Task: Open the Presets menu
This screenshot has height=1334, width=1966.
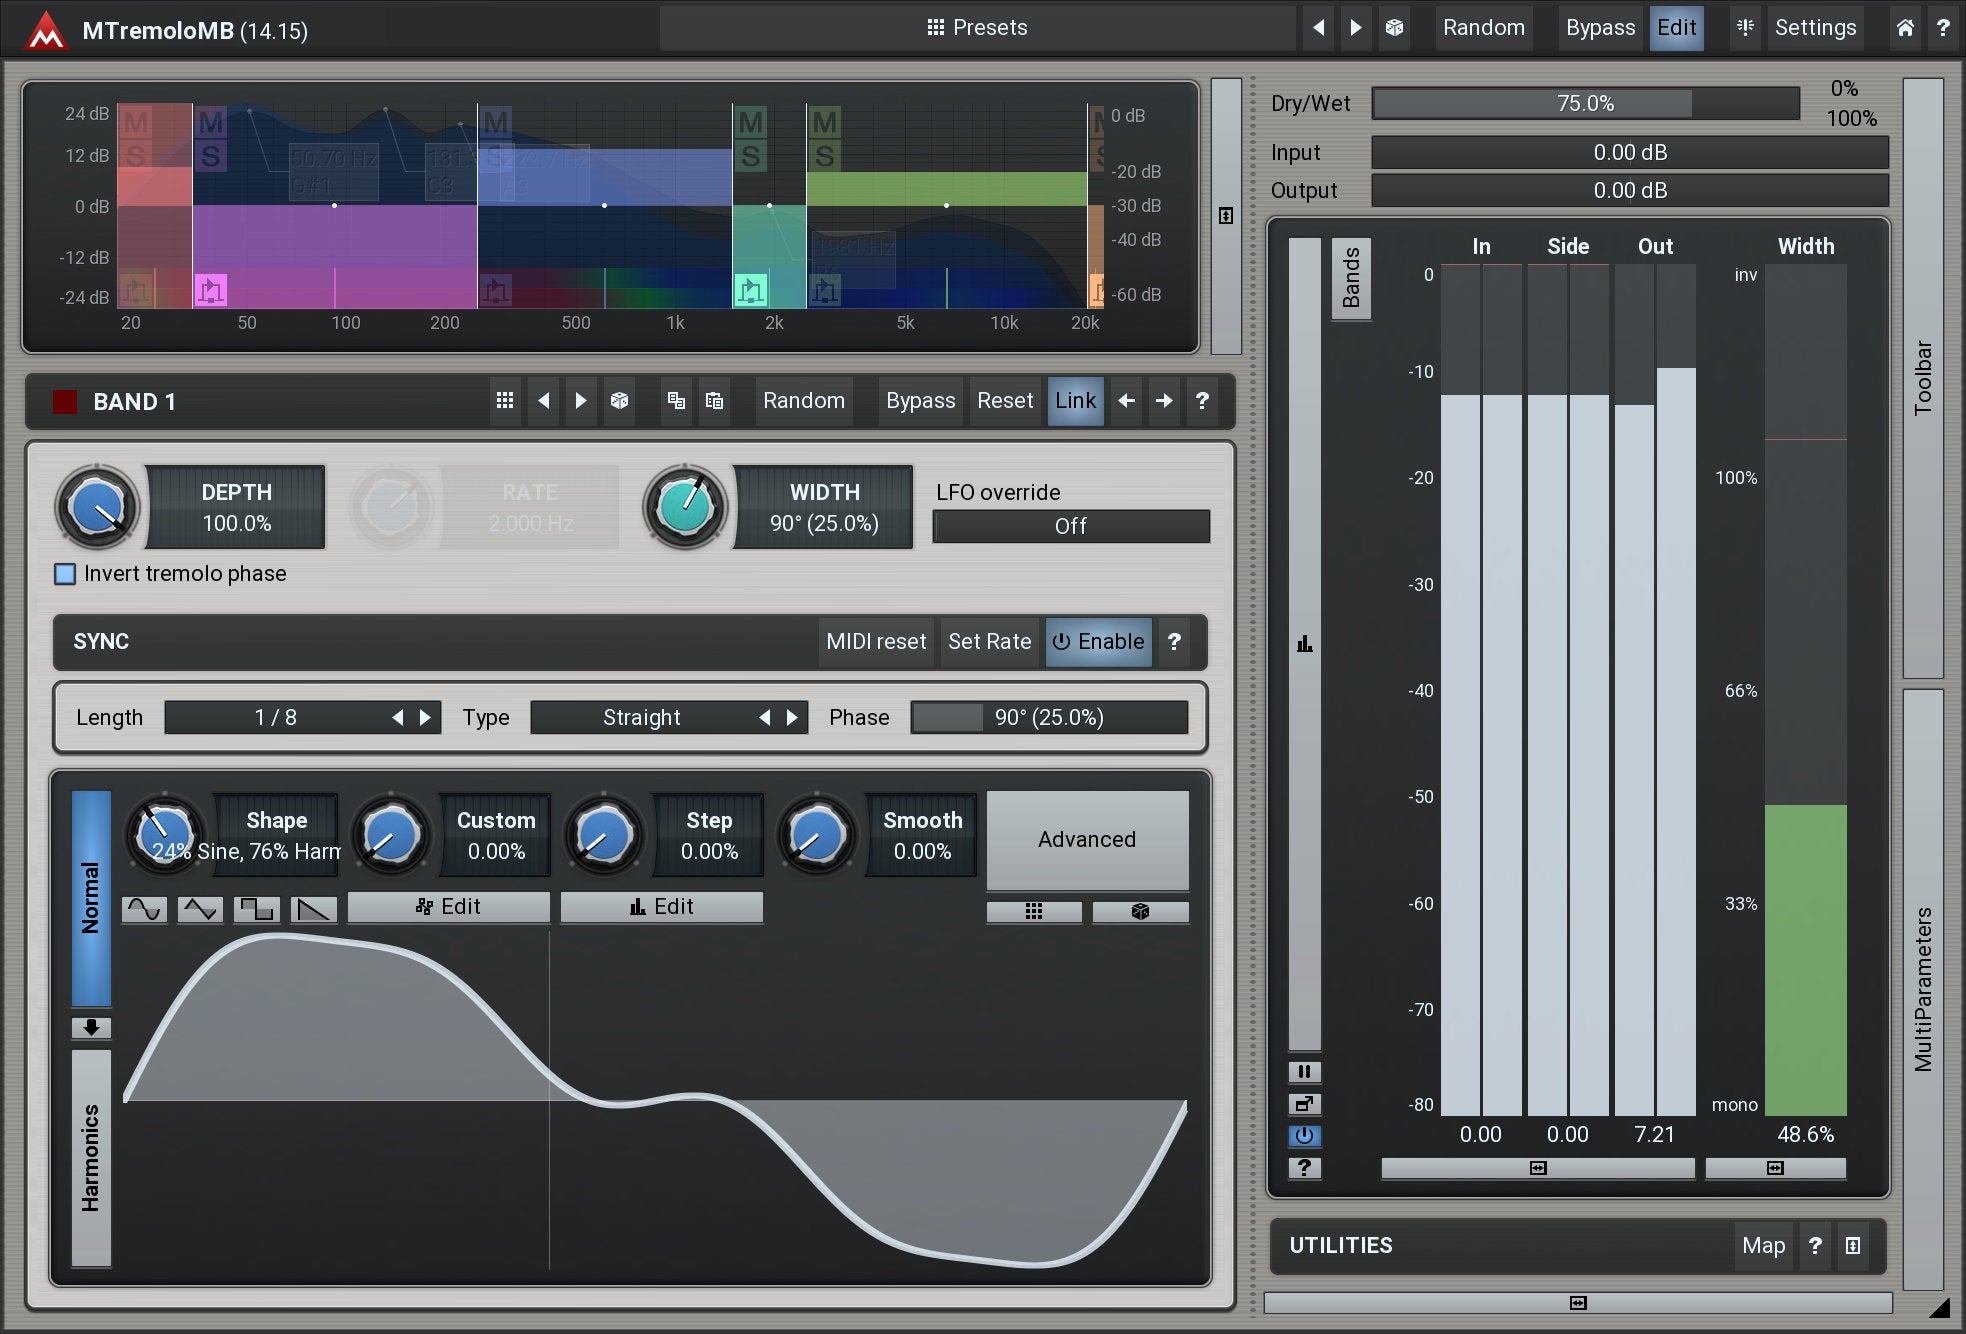Action: tap(977, 28)
